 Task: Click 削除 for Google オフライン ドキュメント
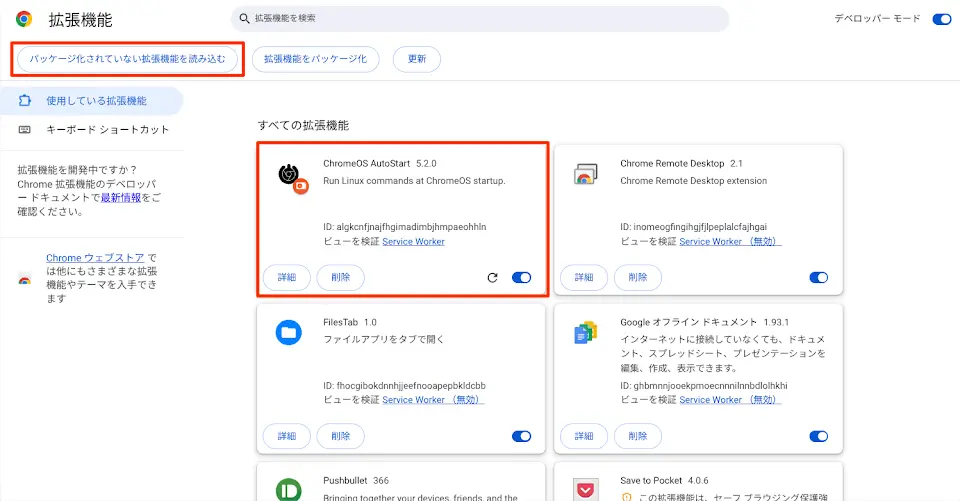tap(638, 436)
